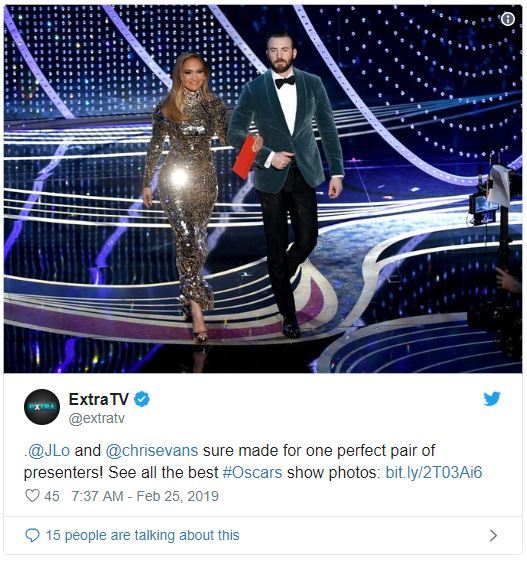
Task: Expand the conversation with the right chevron
Action: [x=493, y=535]
